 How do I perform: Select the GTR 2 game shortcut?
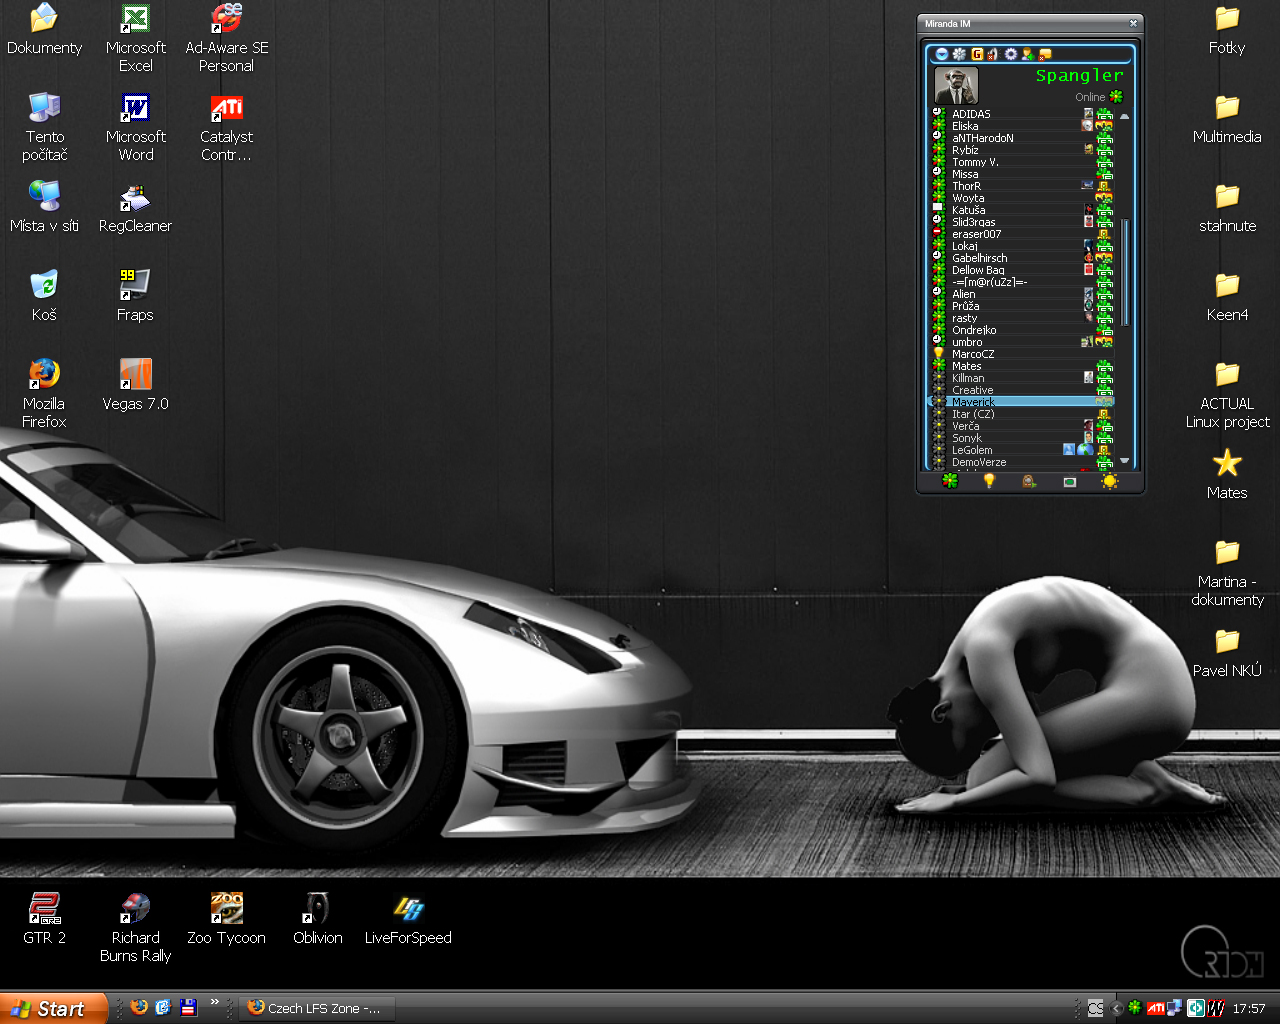point(44,919)
